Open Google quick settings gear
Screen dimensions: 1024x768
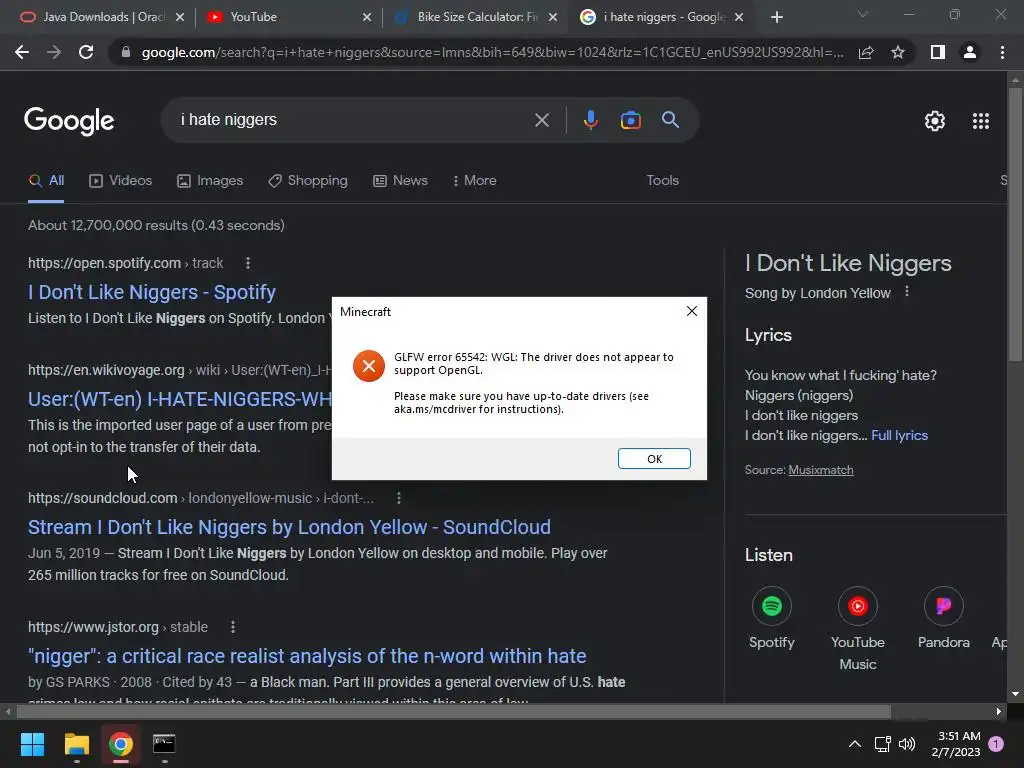935,121
